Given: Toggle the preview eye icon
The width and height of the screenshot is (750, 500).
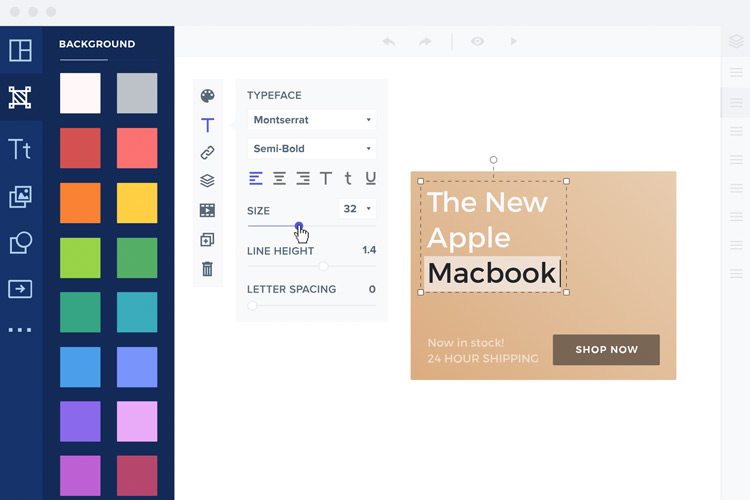Looking at the screenshot, I should [478, 41].
